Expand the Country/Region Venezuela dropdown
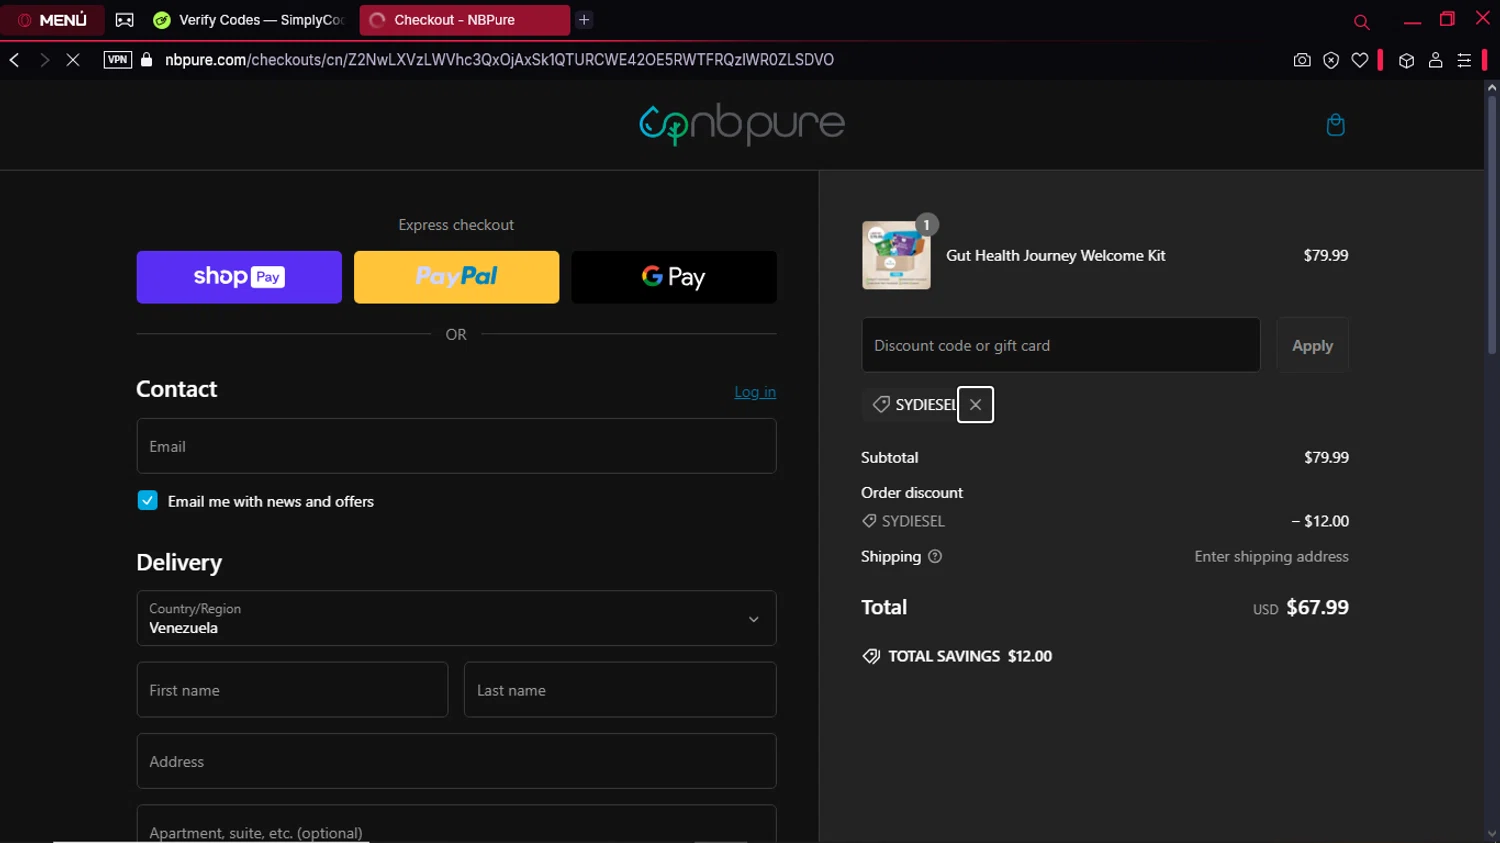The image size is (1500, 843). click(x=456, y=618)
